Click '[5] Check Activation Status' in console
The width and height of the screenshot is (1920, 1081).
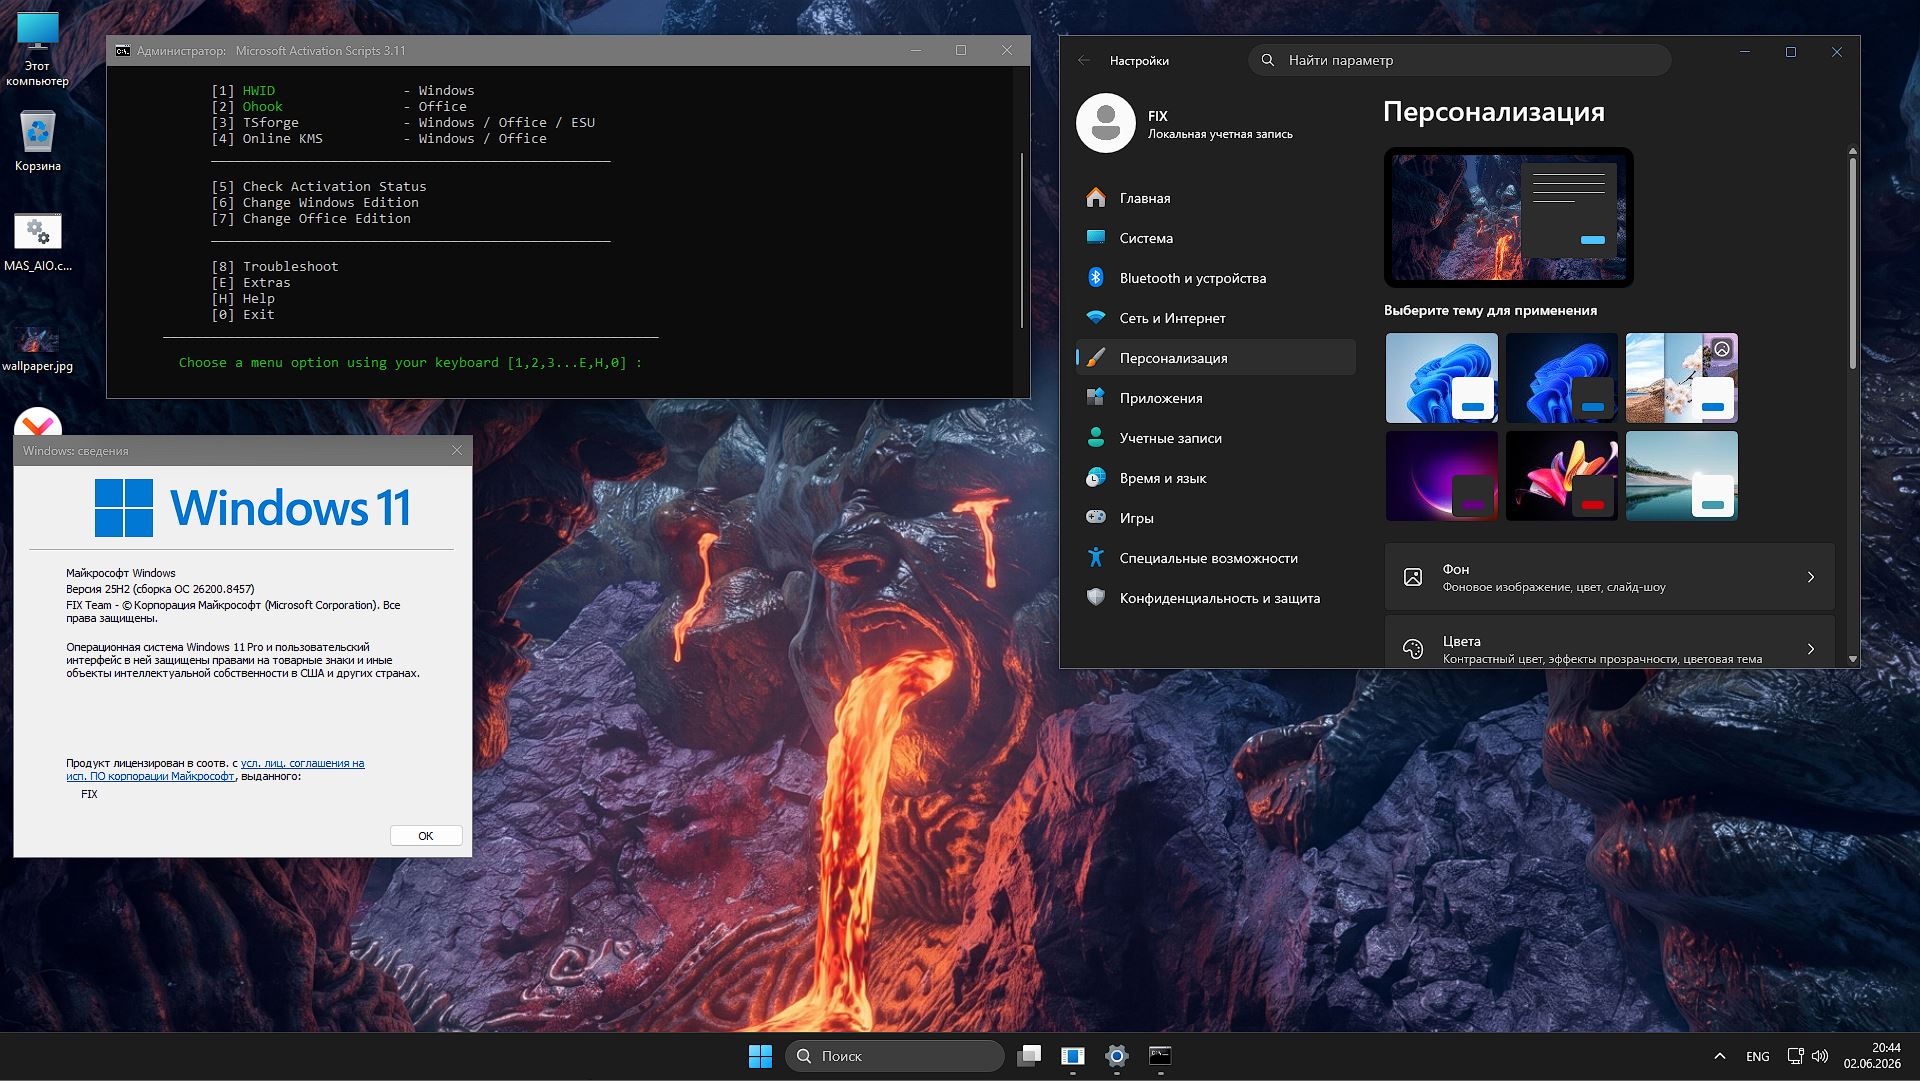(x=318, y=186)
